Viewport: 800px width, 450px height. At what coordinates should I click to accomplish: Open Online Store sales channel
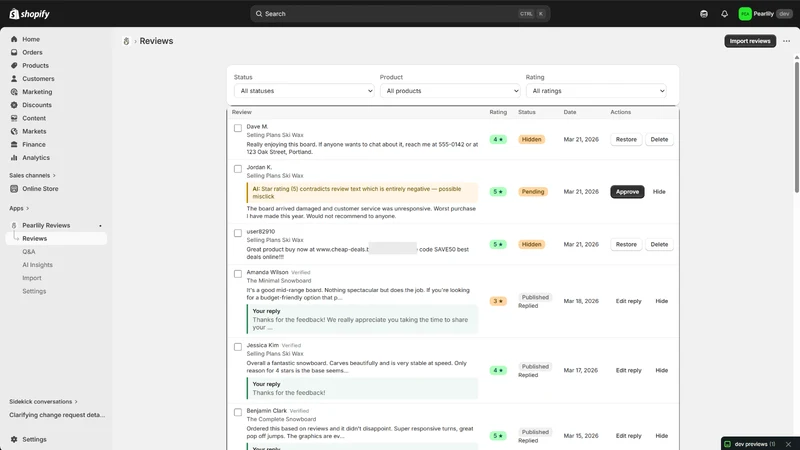pos(40,189)
